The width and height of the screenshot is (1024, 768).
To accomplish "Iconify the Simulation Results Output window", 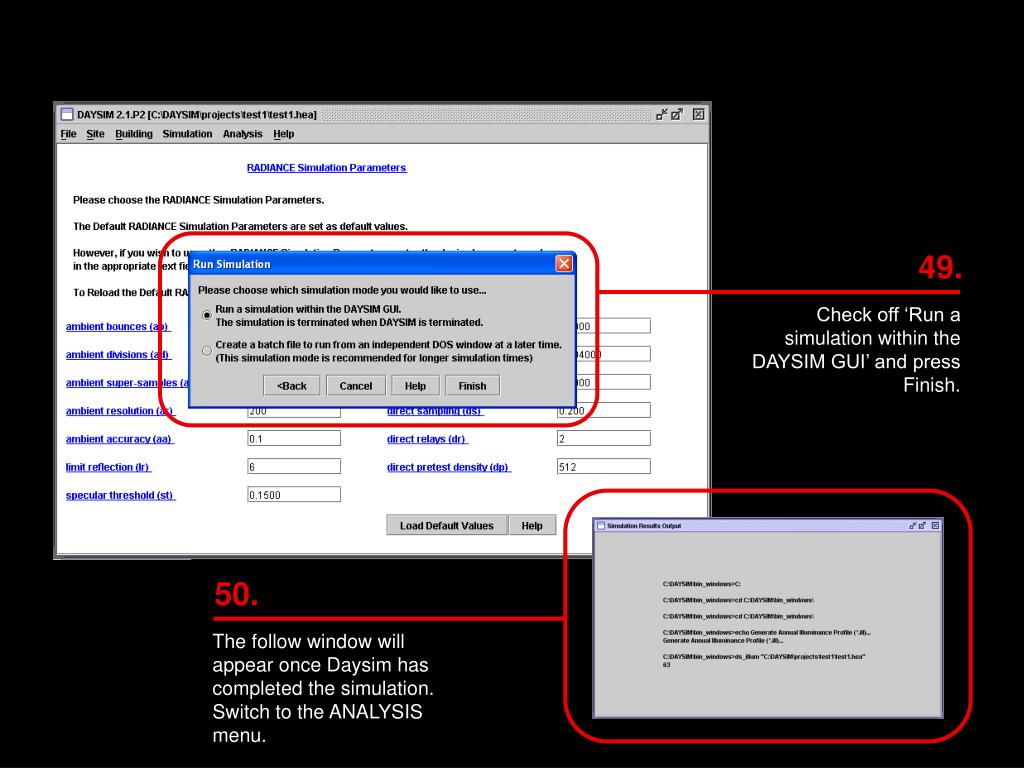I will tap(912, 526).
